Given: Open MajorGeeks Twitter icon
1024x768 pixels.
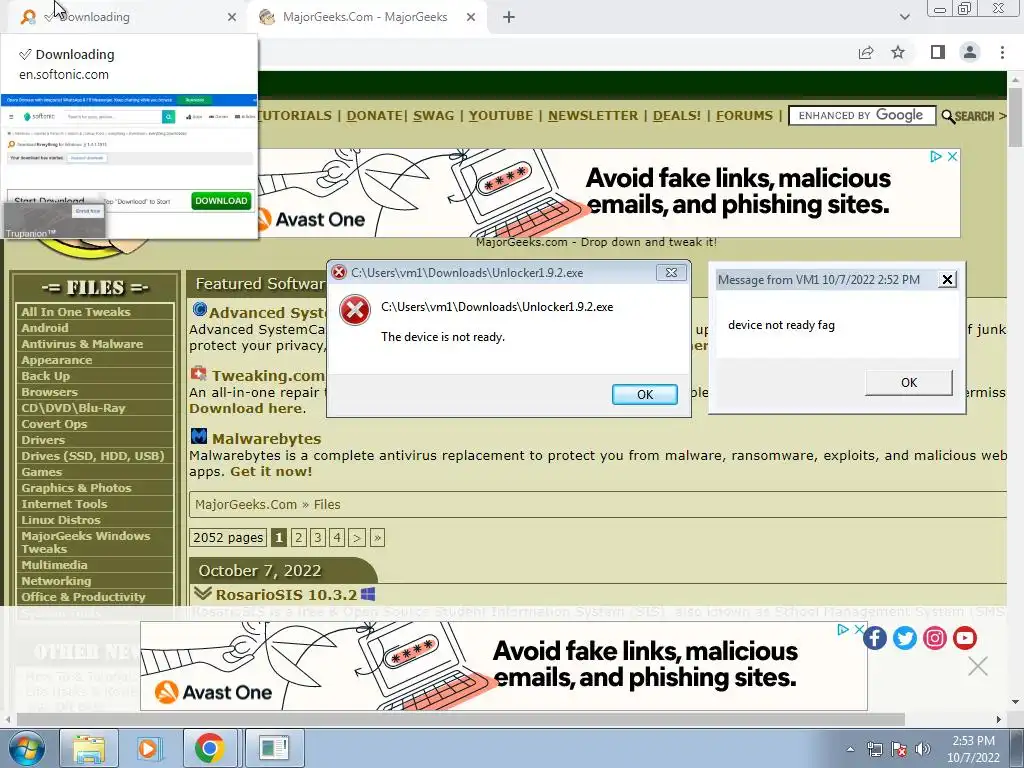Looking at the screenshot, I should (x=904, y=638).
